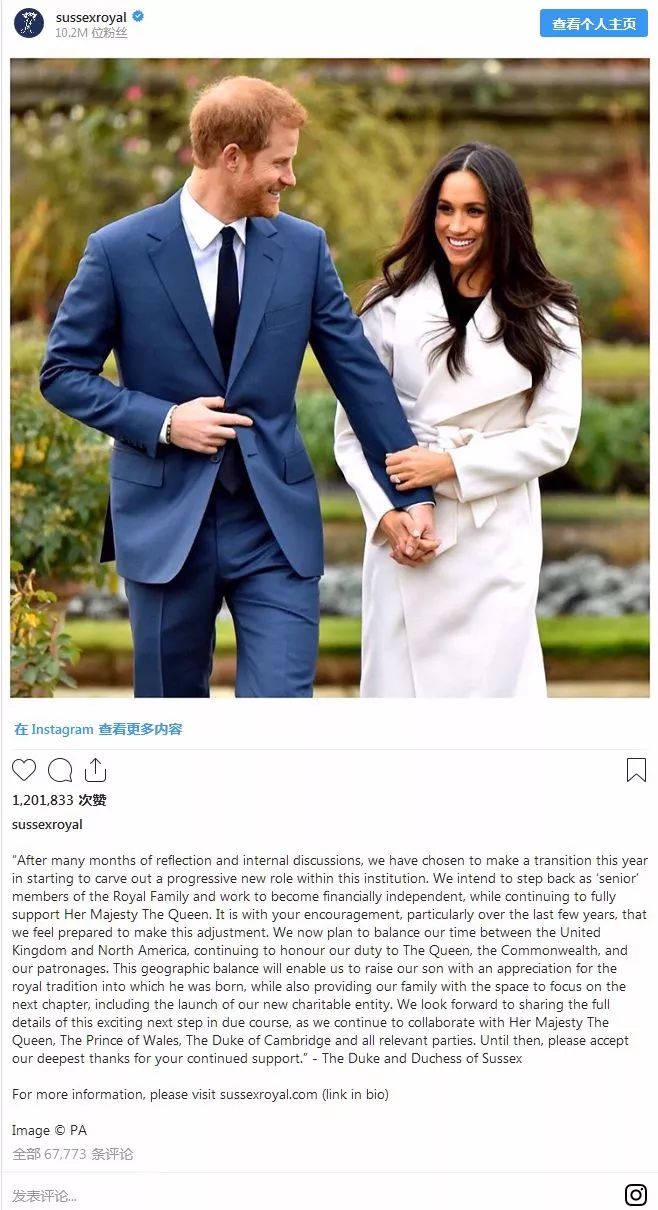The width and height of the screenshot is (658, 1210).
Task: Open comments via the speech bubble icon
Action: coord(60,770)
